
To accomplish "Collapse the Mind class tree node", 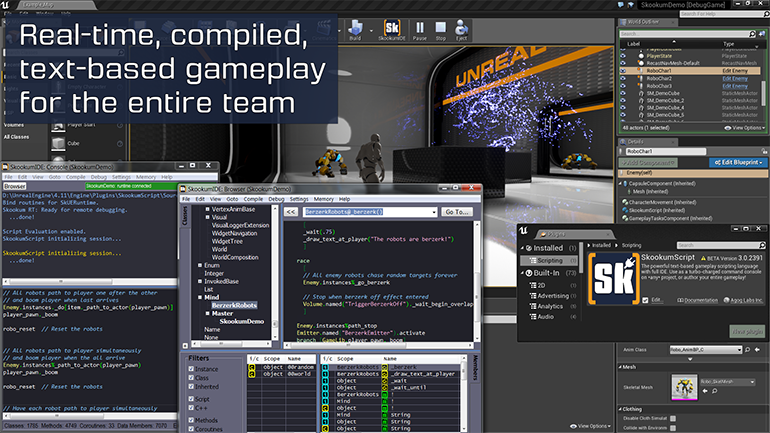I will pos(200,297).
